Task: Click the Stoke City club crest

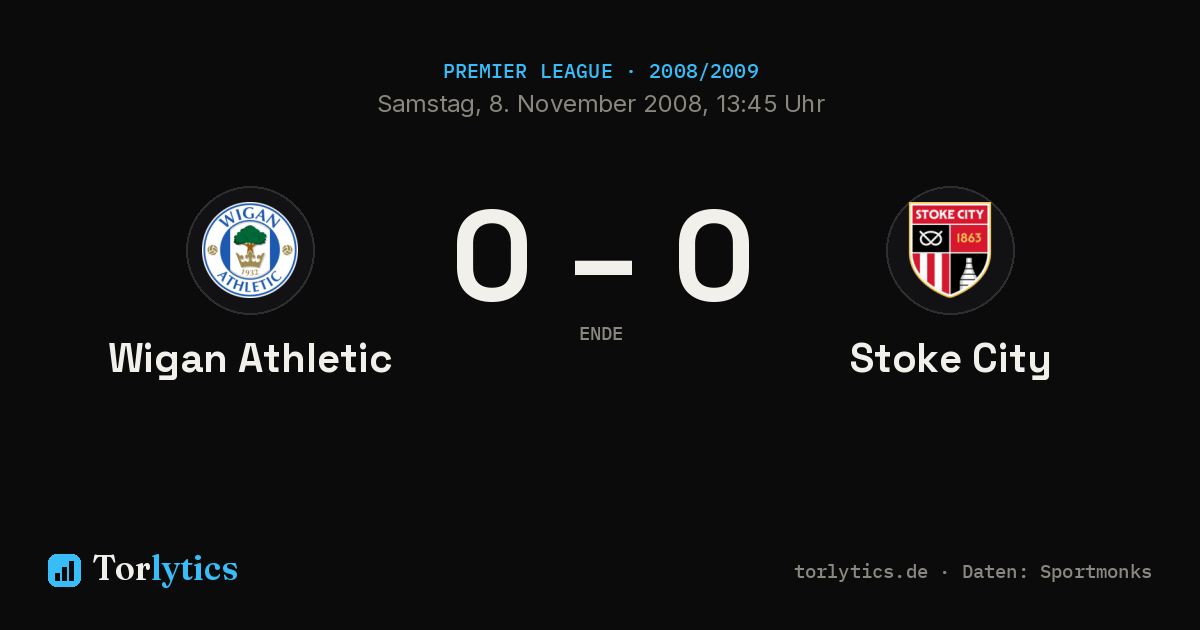Action: (x=950, y=250)
